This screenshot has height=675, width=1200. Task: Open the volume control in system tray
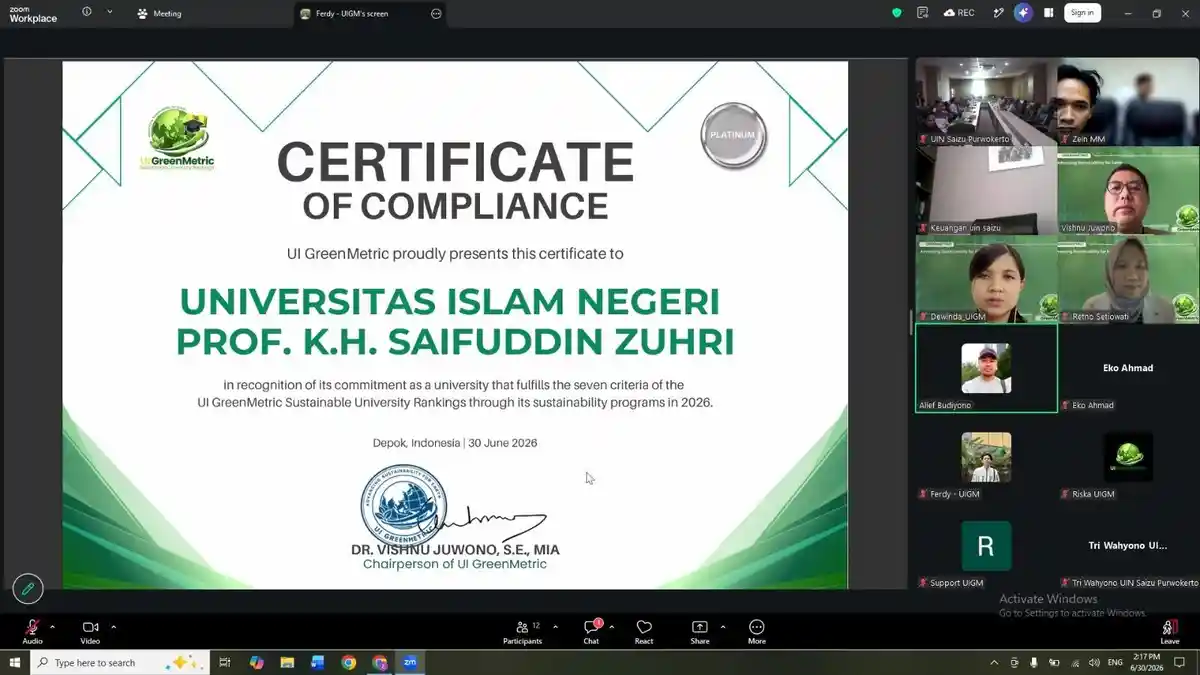[1094, 662]
